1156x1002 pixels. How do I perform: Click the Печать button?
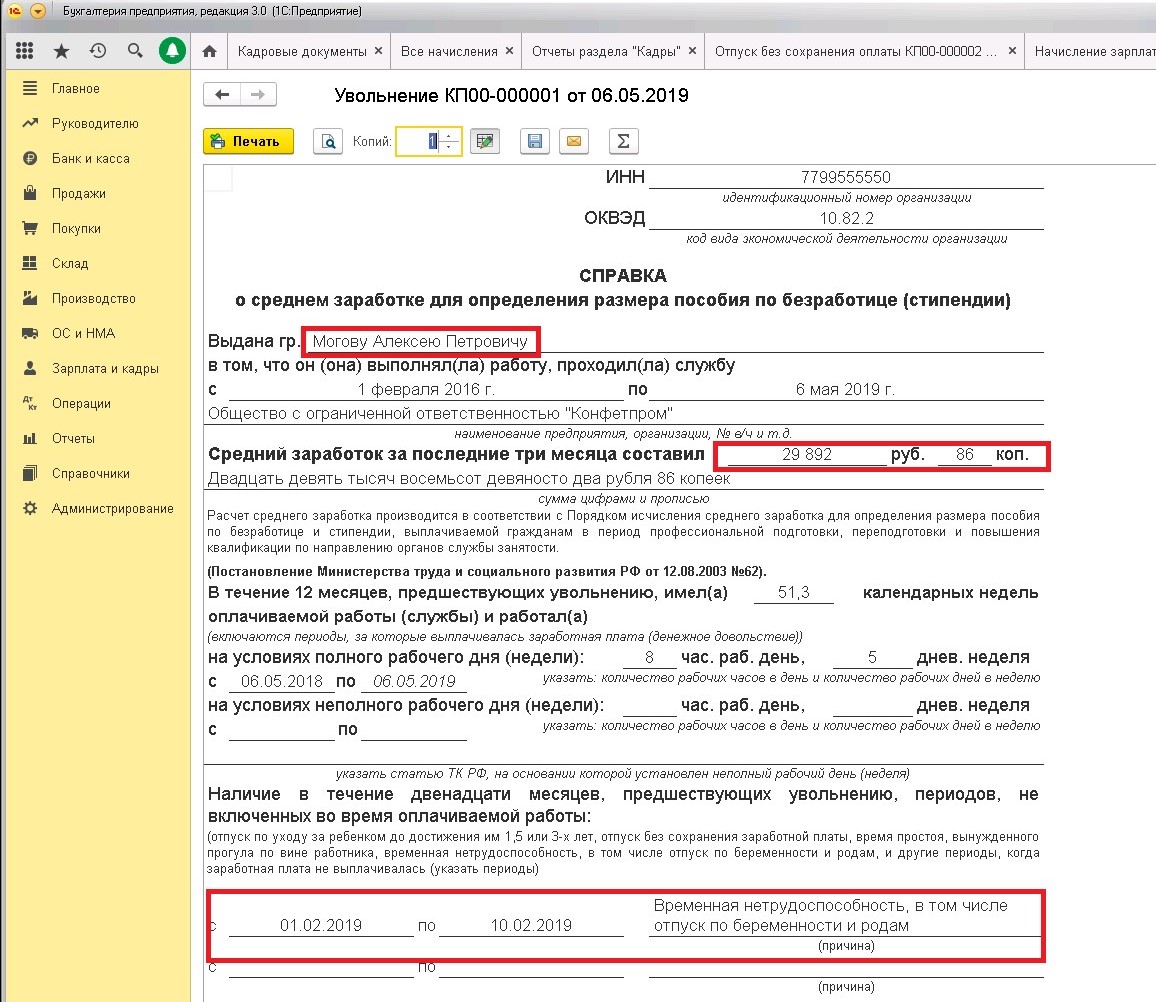pos(248,141)
